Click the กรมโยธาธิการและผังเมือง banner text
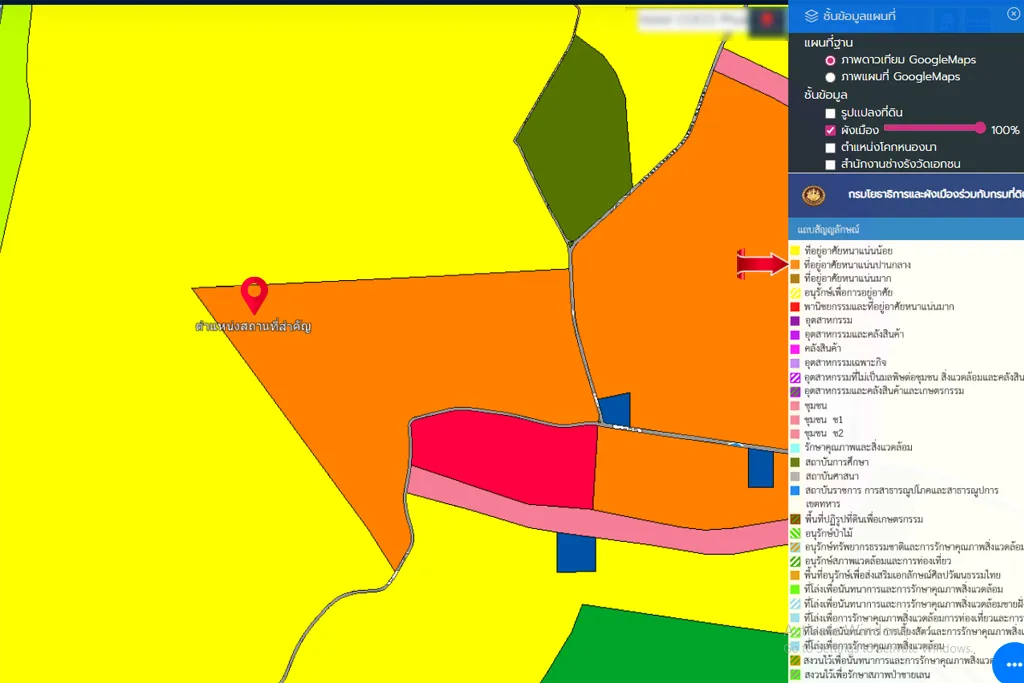 click(935, 195)
